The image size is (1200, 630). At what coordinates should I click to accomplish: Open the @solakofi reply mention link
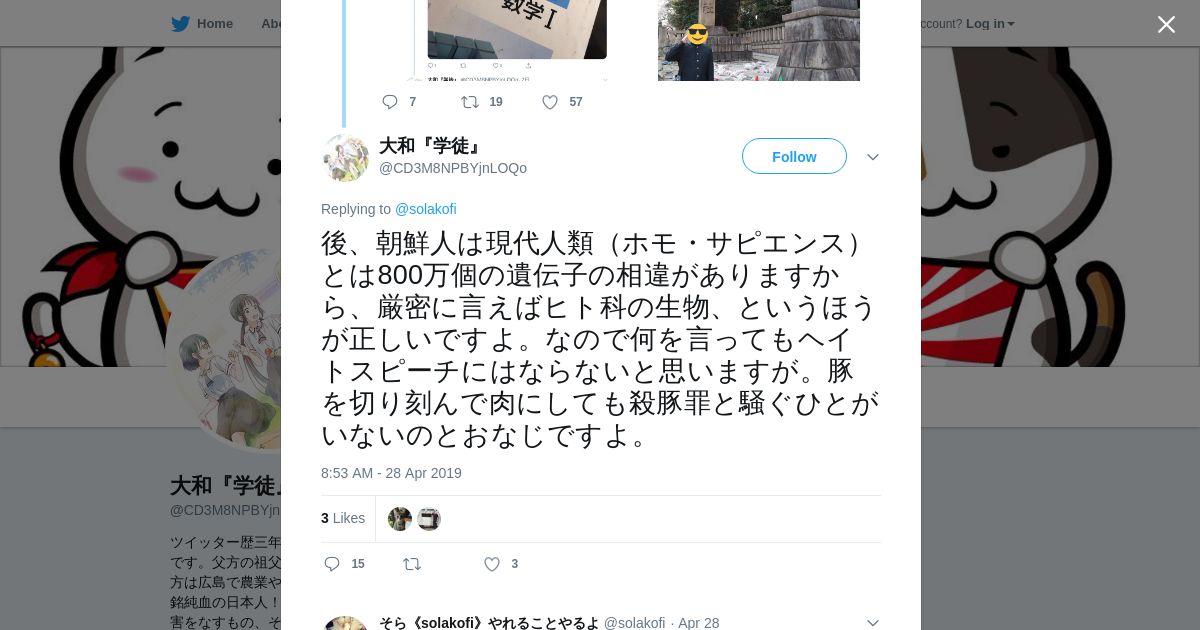pyautogui.click(x=426, y=209)
